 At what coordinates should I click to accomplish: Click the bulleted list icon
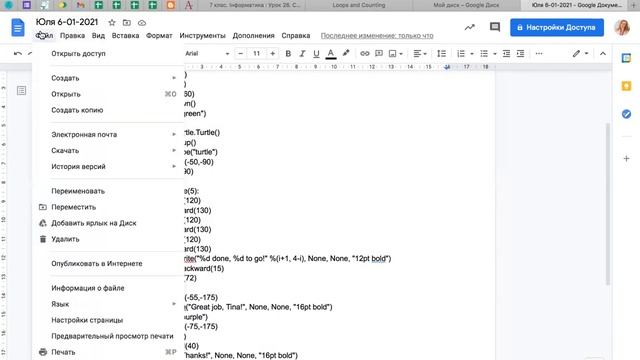click(484, 53)
